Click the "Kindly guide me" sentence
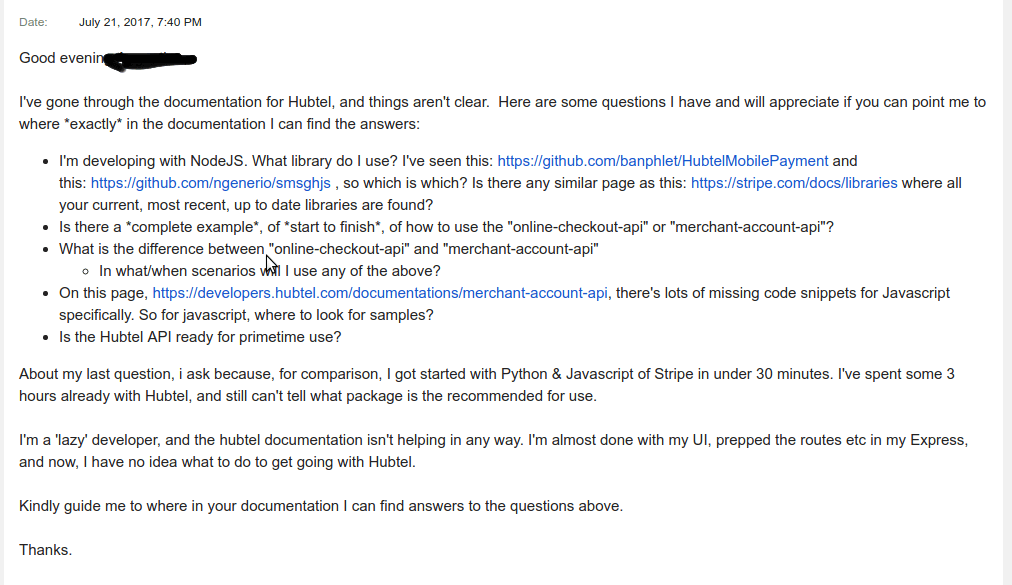The image size is (1012, 585). click(x=320, y=506)
